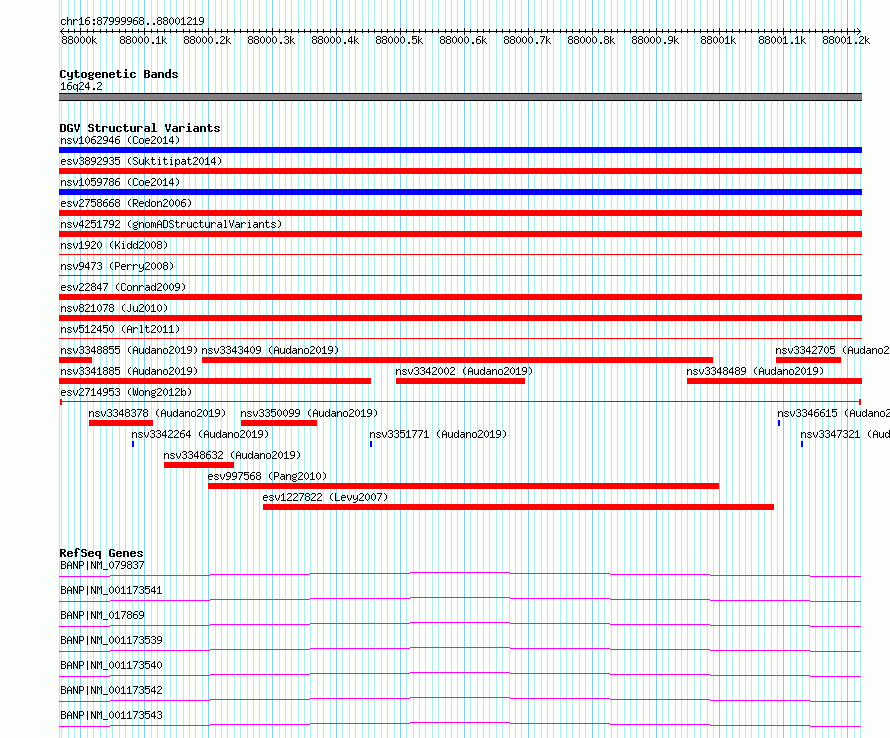This screenshot has width=890, height=738.
Task: Click esv1227822 (Levy2007) label
Action: tap(325, 497)
